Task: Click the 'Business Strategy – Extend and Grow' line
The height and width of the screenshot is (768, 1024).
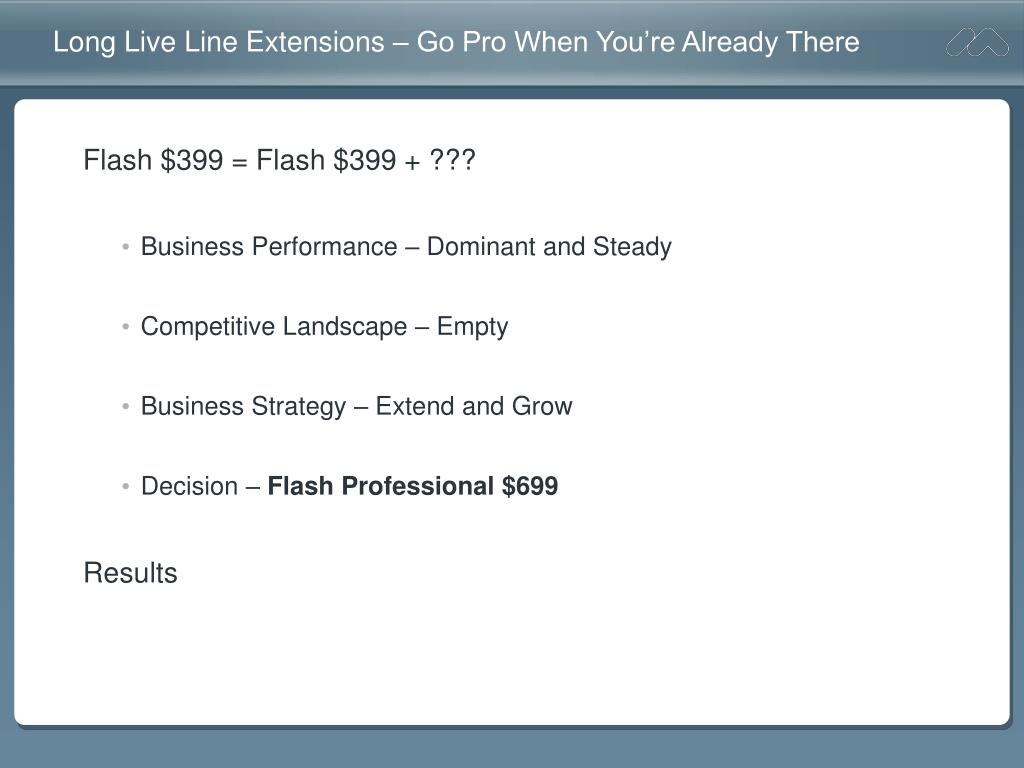Action: 357,406
